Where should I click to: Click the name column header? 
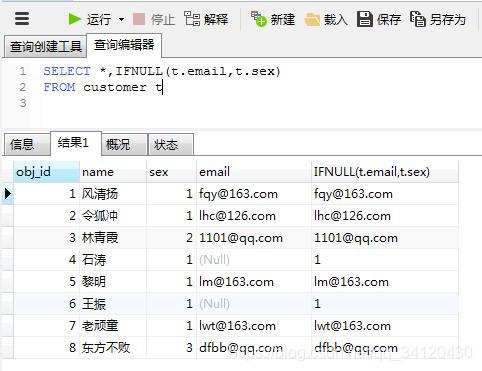click(113, 172)
